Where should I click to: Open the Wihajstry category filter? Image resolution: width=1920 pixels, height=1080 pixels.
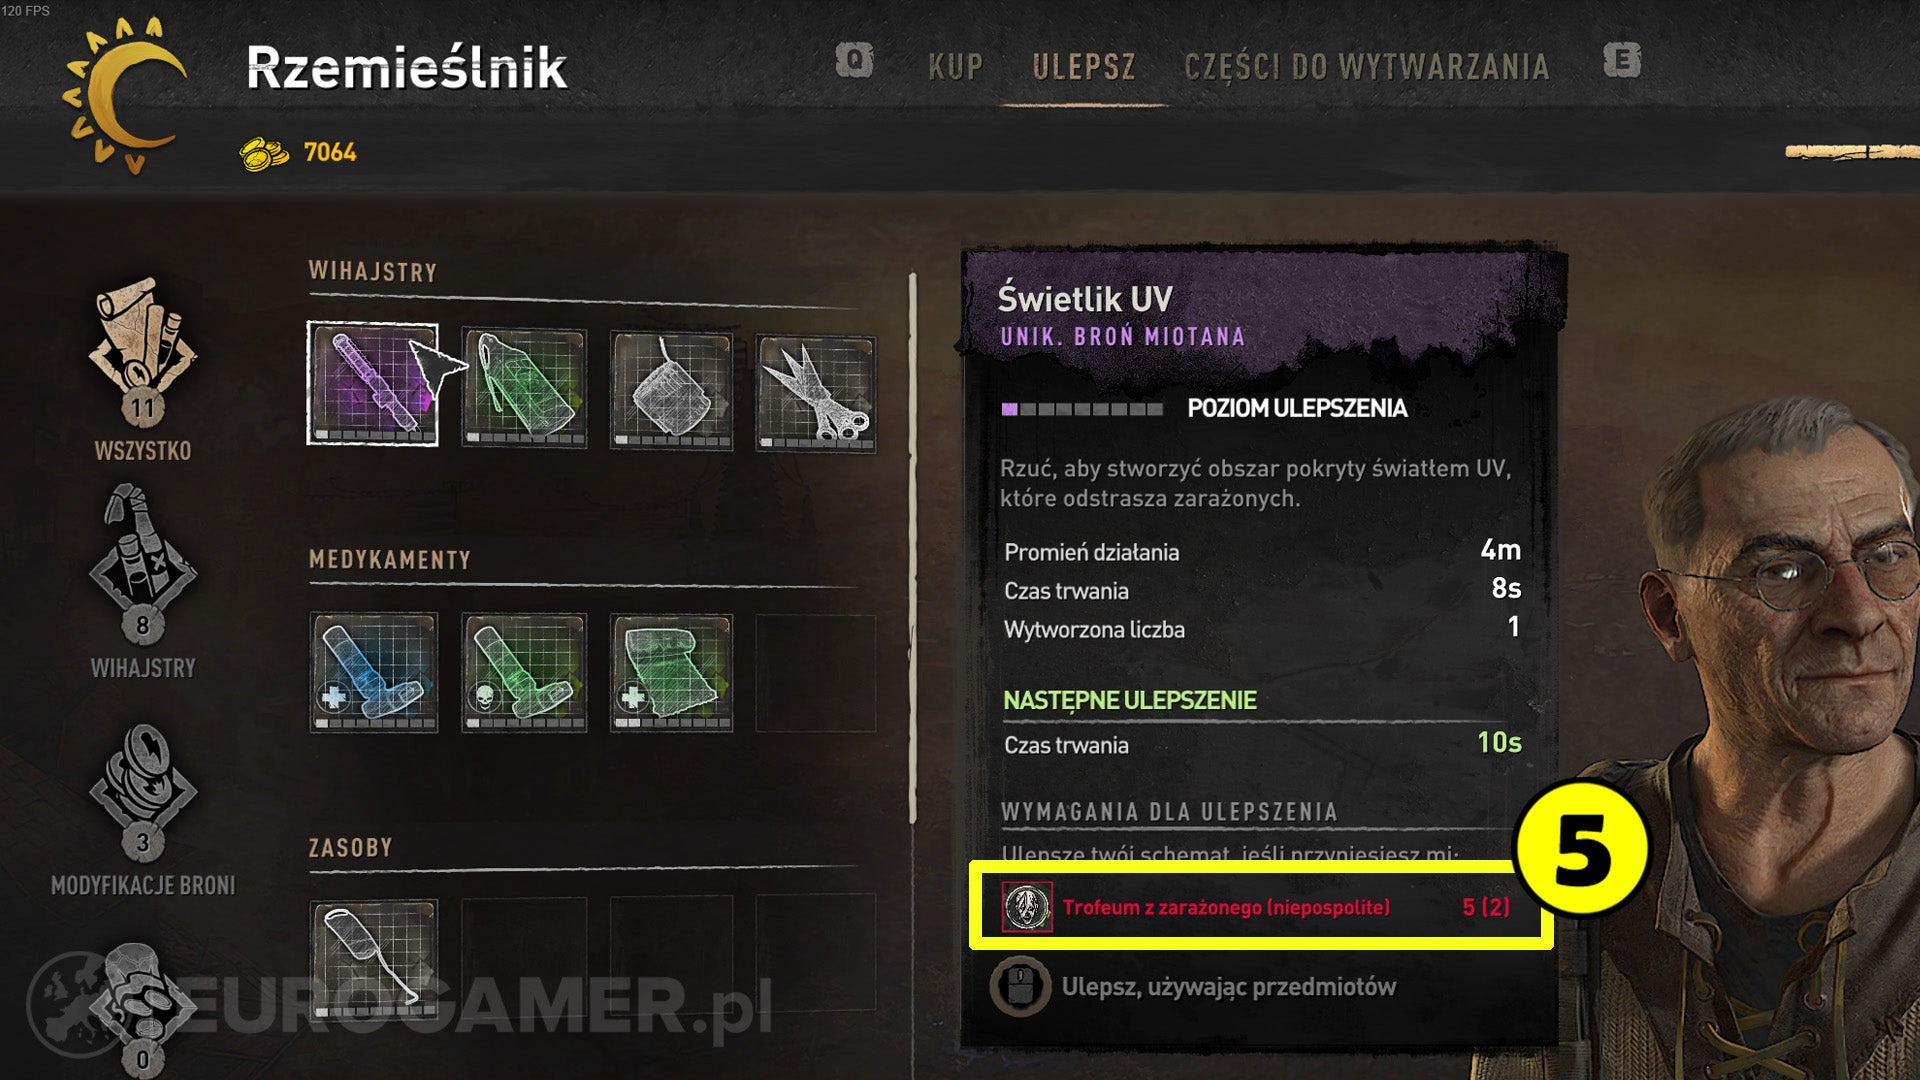pos(143,583)
